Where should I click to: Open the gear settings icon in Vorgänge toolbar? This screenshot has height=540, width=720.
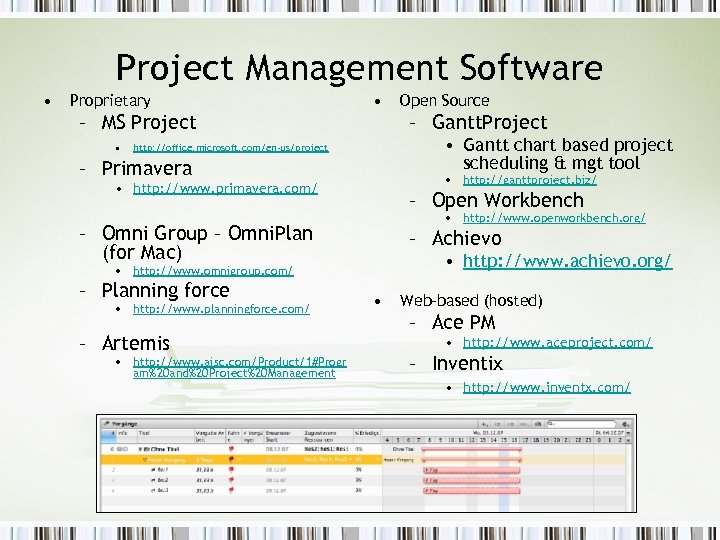pos(626,424)
